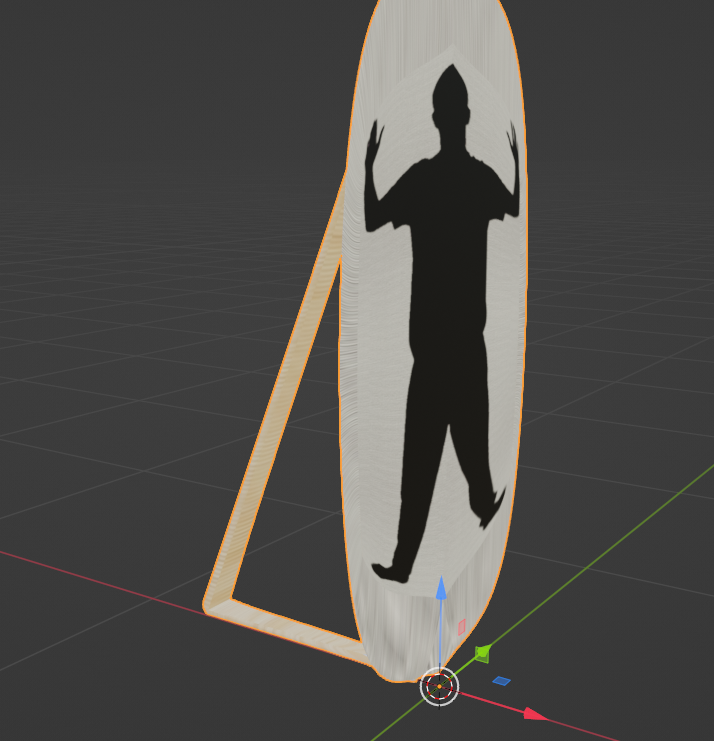714x741 pixels.
Task: Click the small blue plane-constraint square of gizmo
Action: (x=501, y=681)
